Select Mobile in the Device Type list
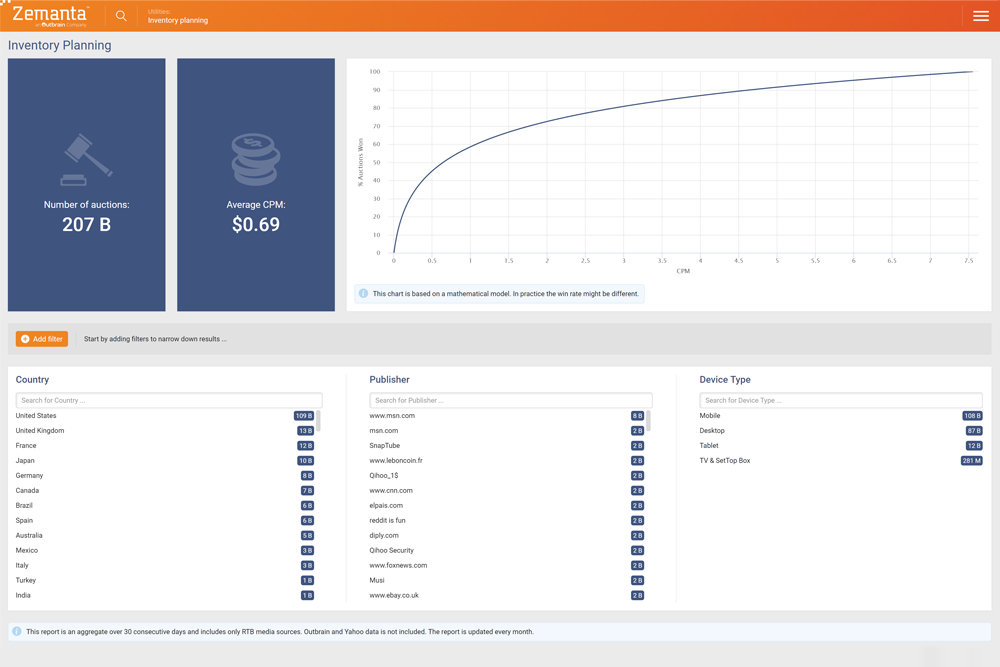 pyautogui.click(x=710, y=415)
